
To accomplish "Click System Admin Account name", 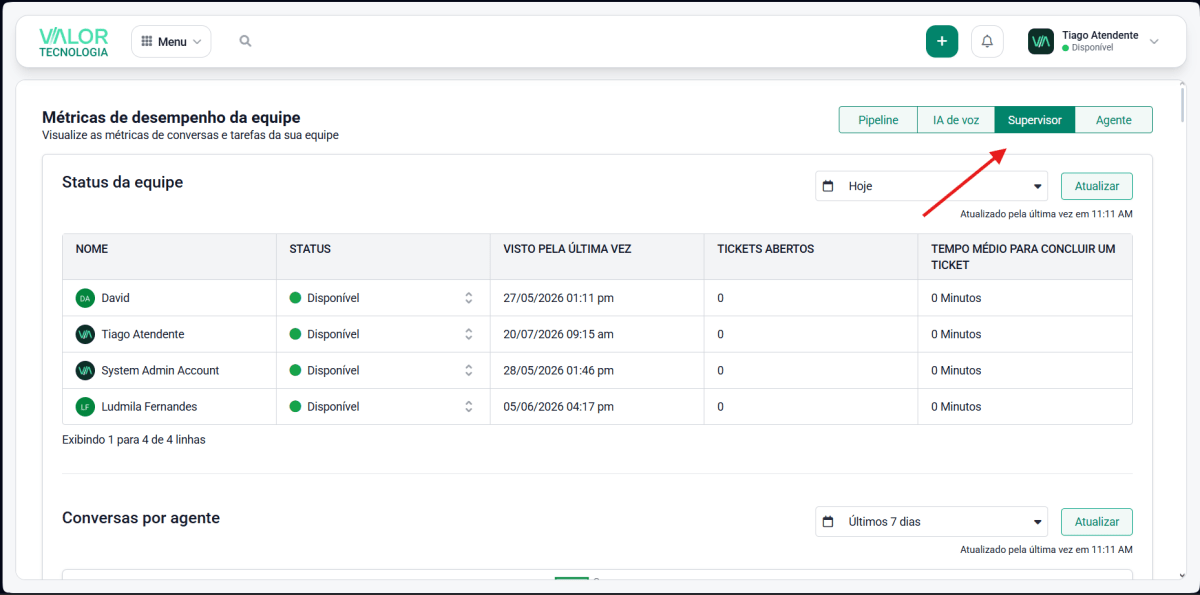I will [160, 370].
